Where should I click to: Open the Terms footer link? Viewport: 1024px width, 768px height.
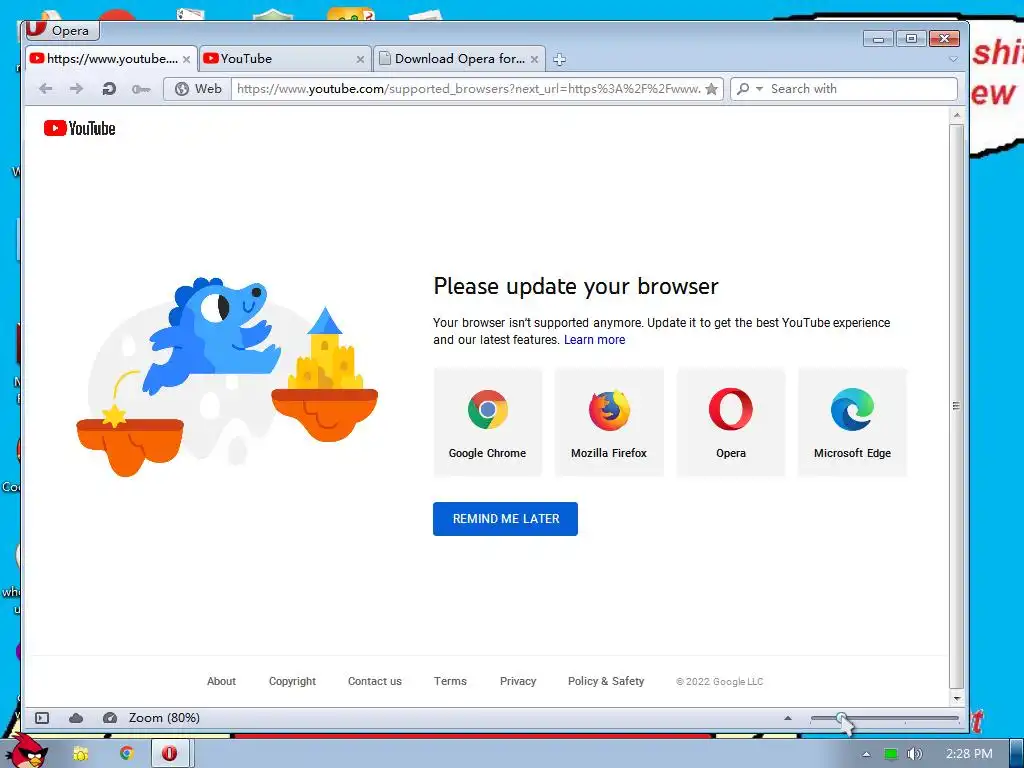(450, 681)
